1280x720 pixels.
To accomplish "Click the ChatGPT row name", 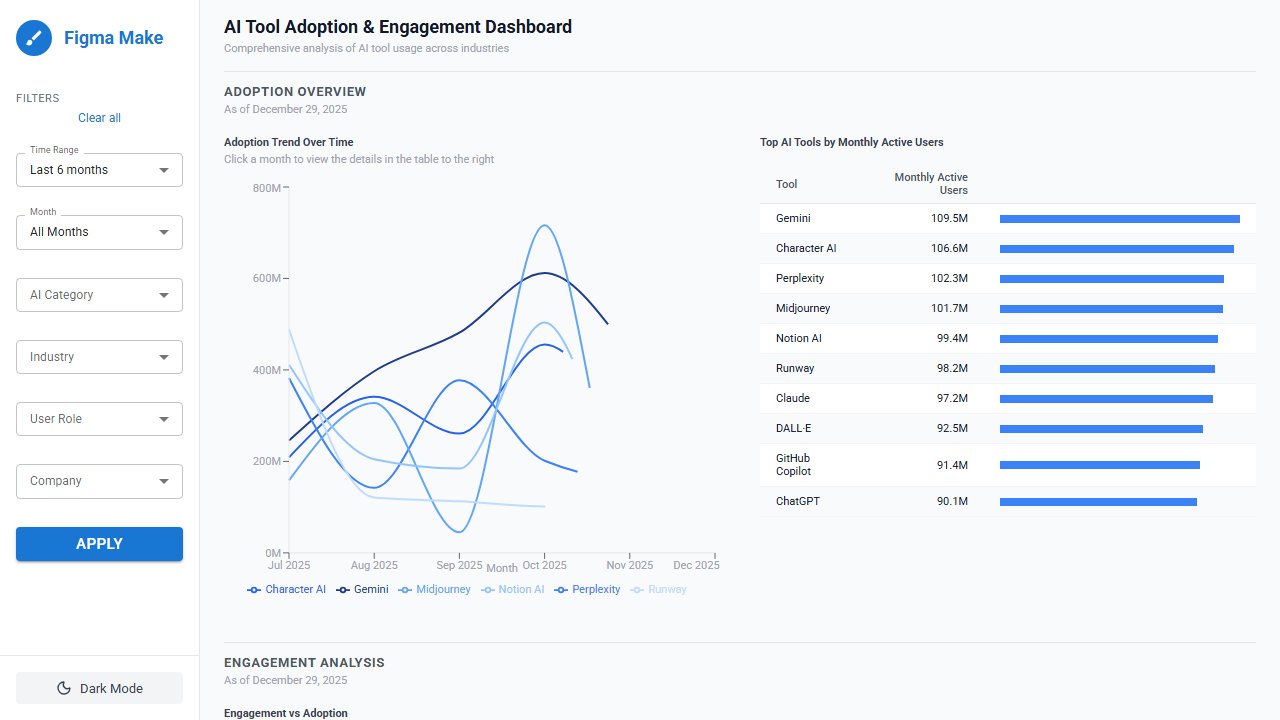I will pos(798,502).
